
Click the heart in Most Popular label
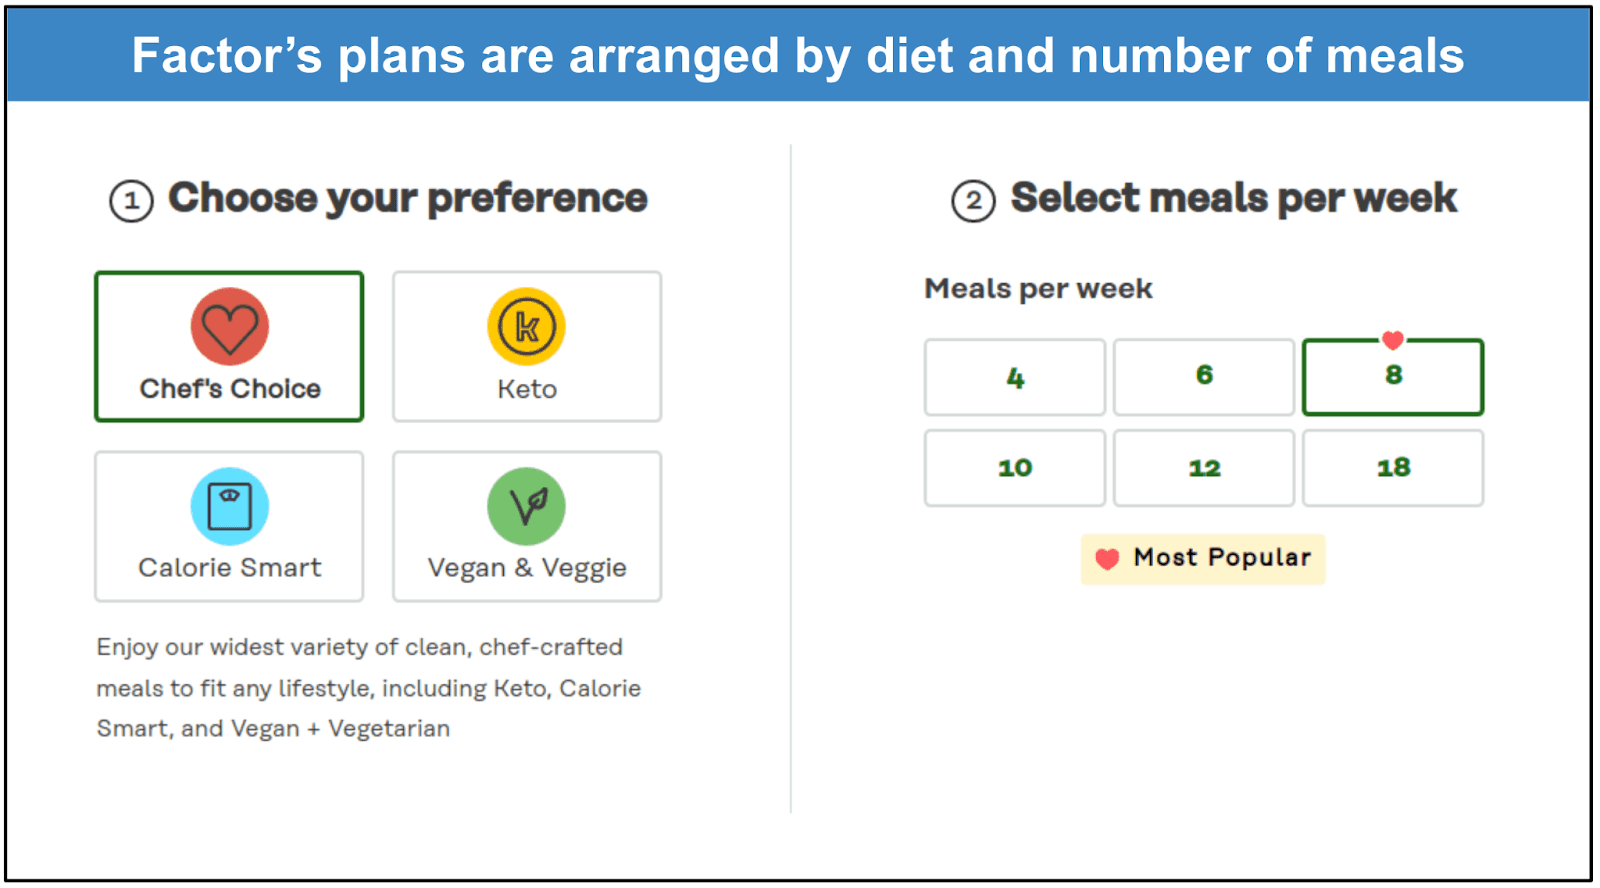tap(1107, 559)
